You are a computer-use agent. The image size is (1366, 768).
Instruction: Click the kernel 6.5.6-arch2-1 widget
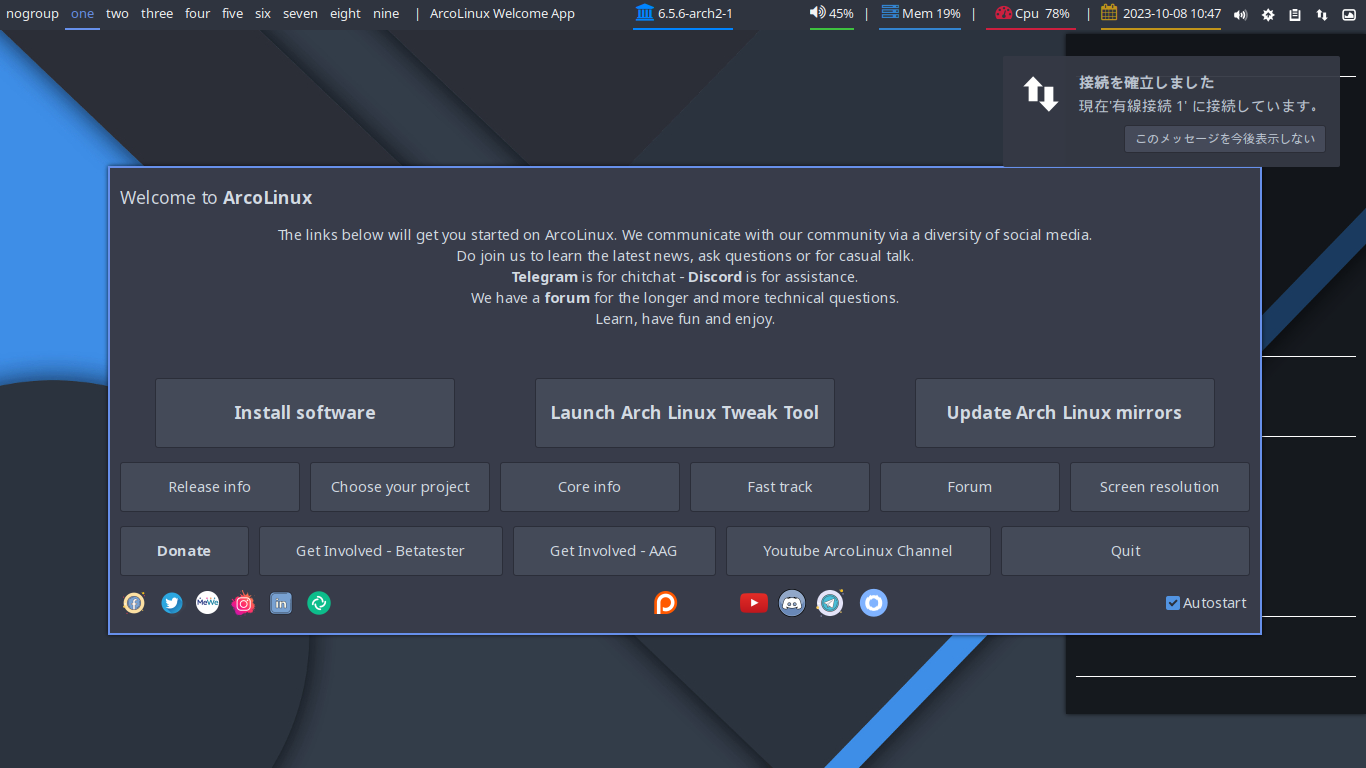click(684, 14)
